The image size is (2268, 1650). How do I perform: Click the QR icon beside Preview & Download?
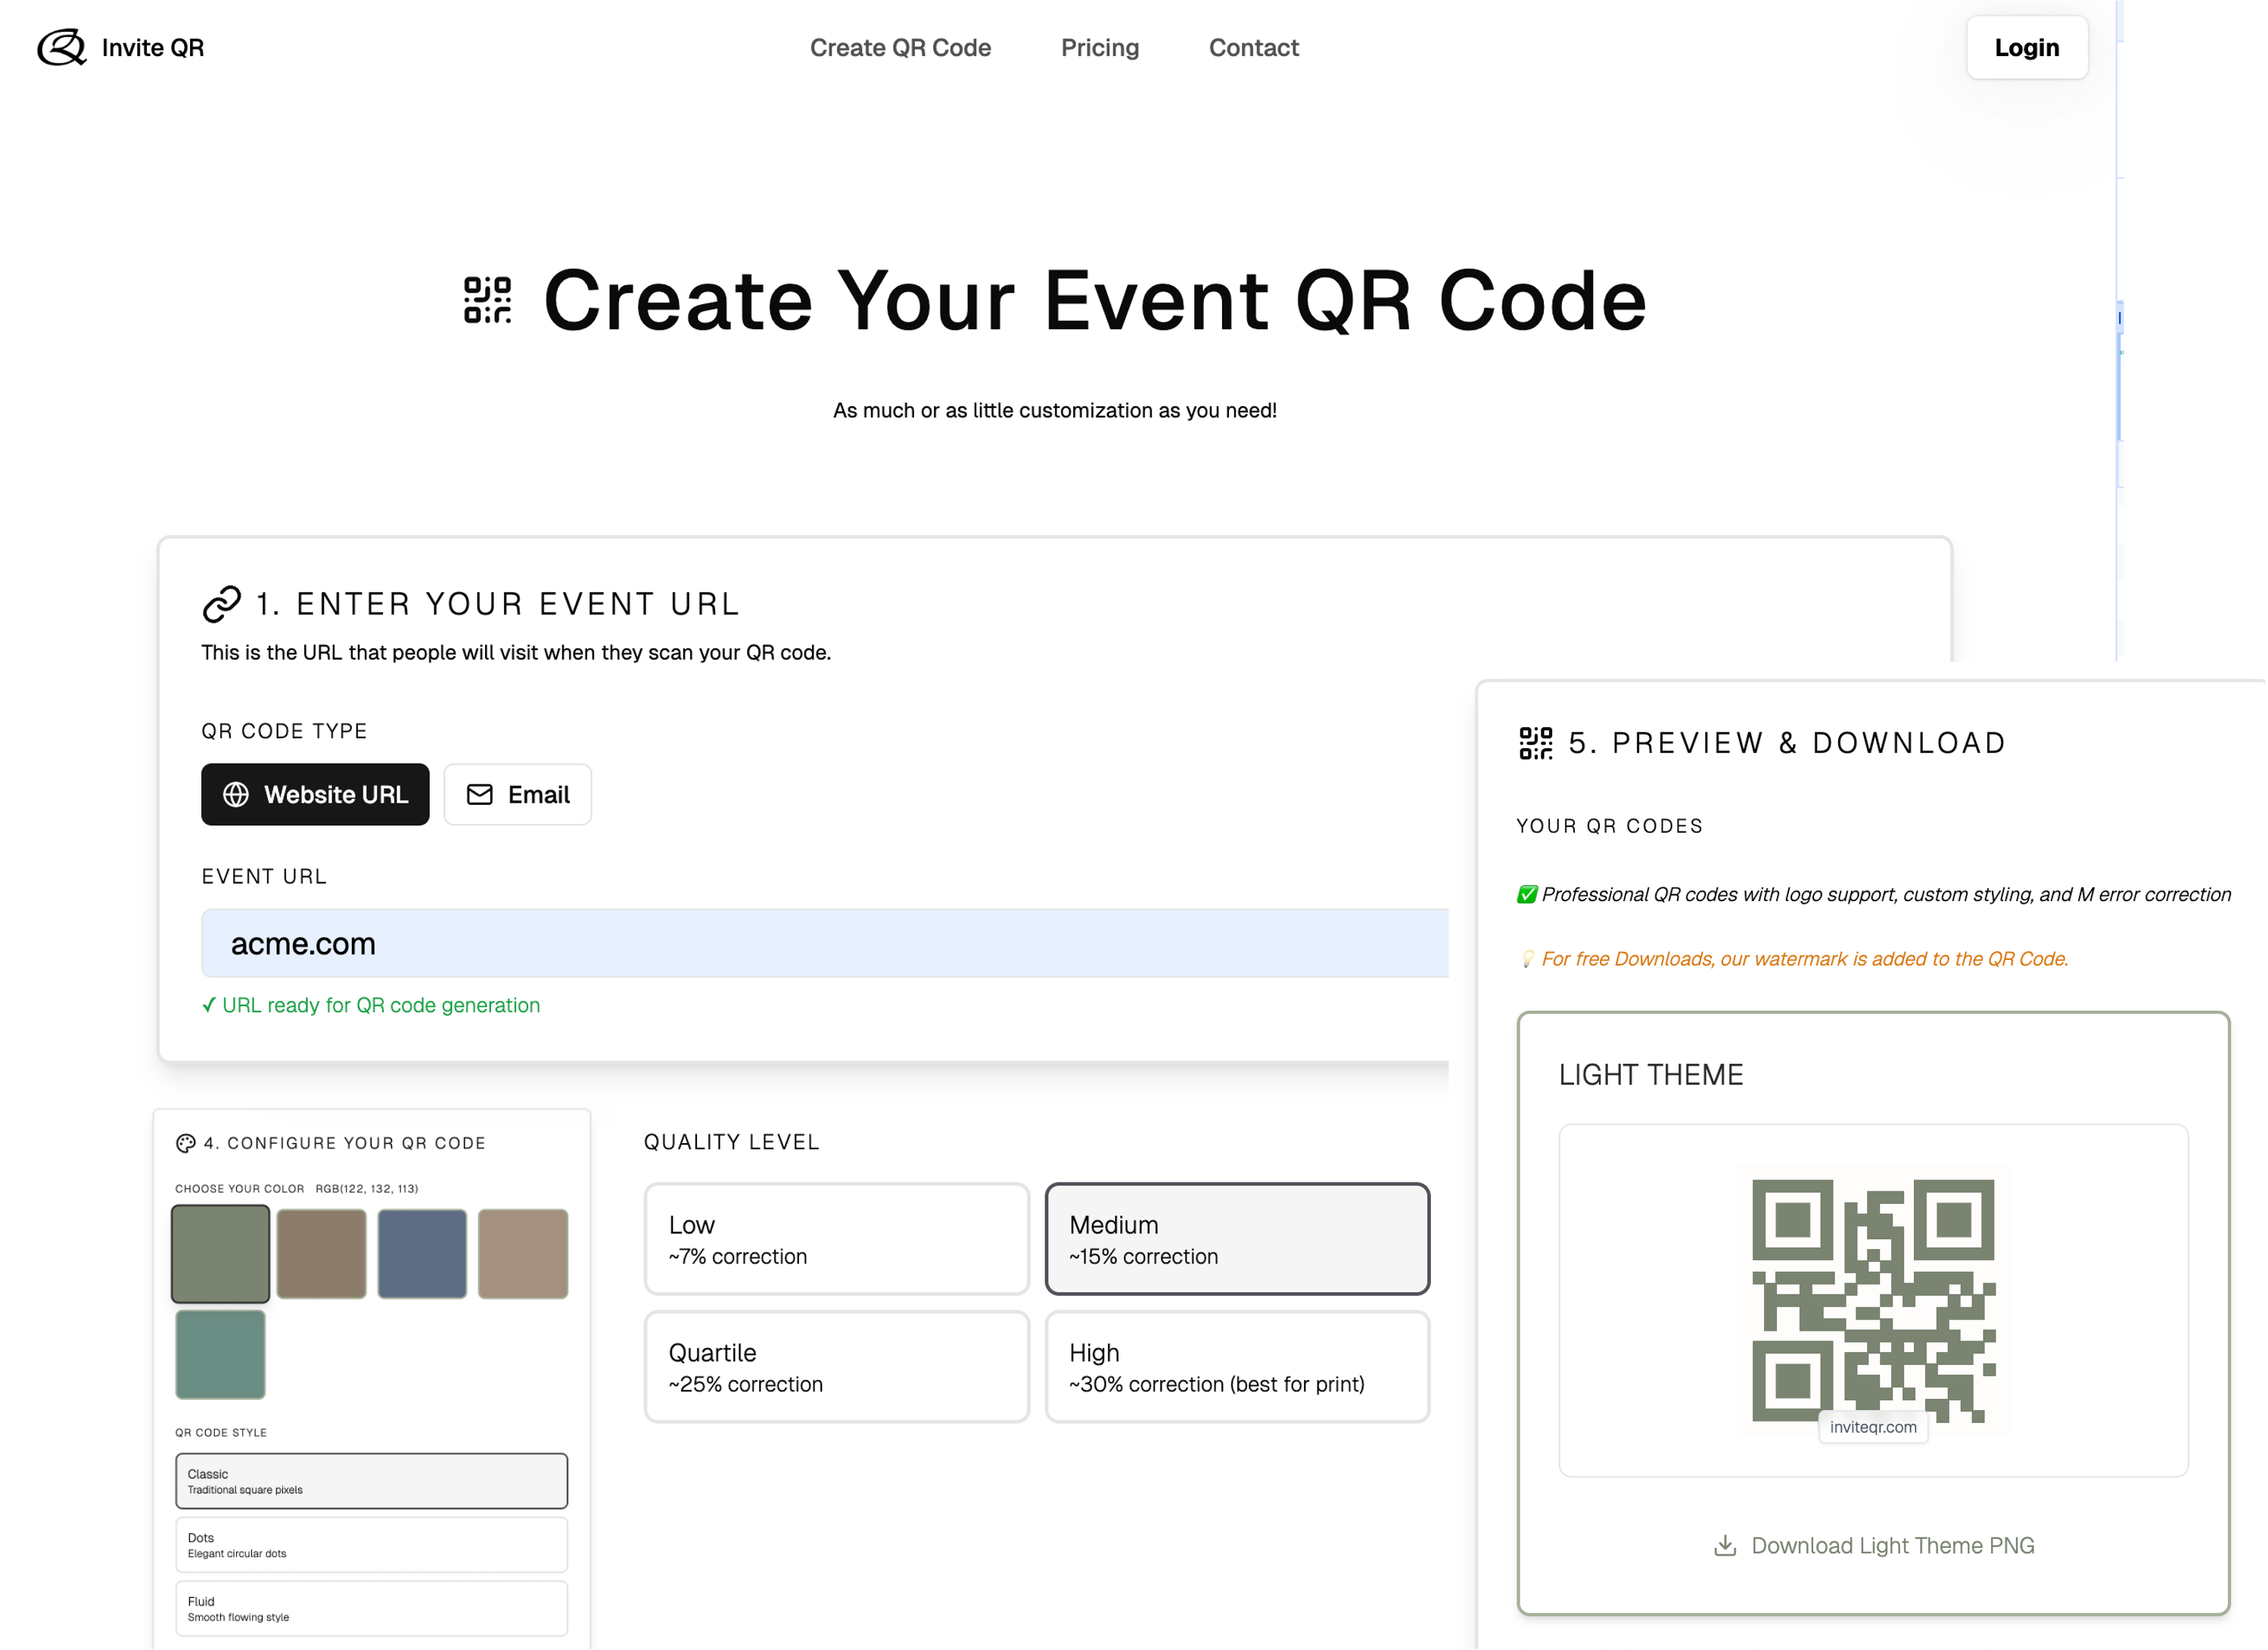(1536, 744)
